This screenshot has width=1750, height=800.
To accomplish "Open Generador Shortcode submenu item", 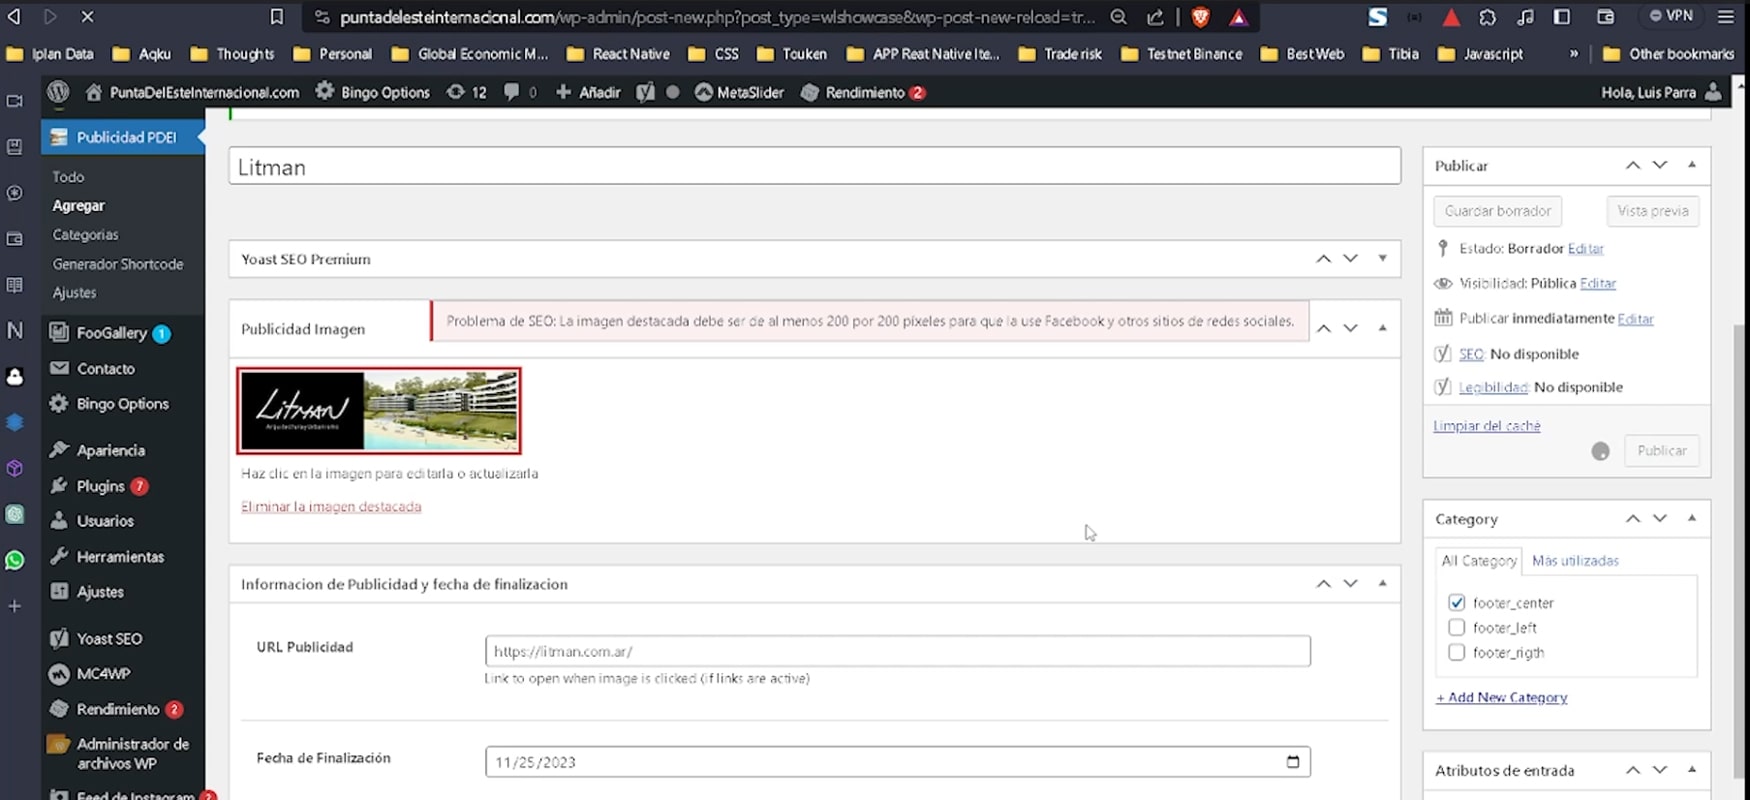I will pyautogui.click(x=118, y=264).
